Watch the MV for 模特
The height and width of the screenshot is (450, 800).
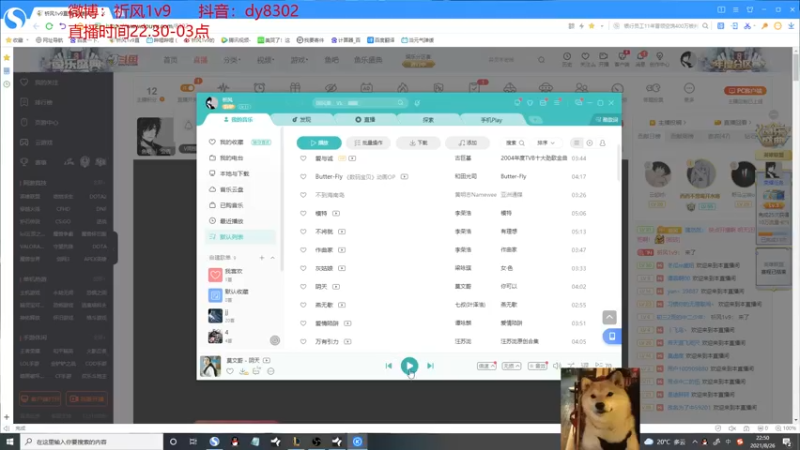(x=336, y=213)
